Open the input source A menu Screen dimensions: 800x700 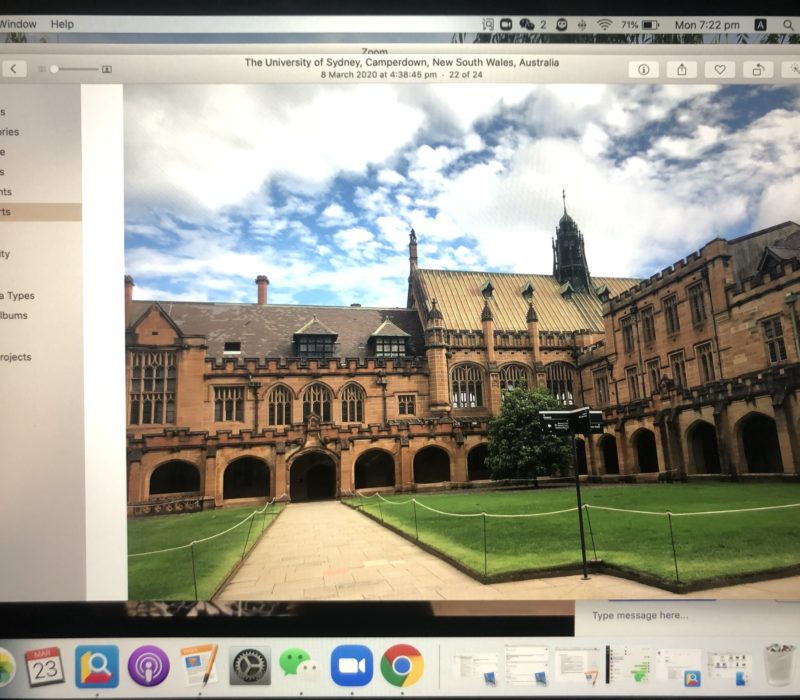pos(760,24)
